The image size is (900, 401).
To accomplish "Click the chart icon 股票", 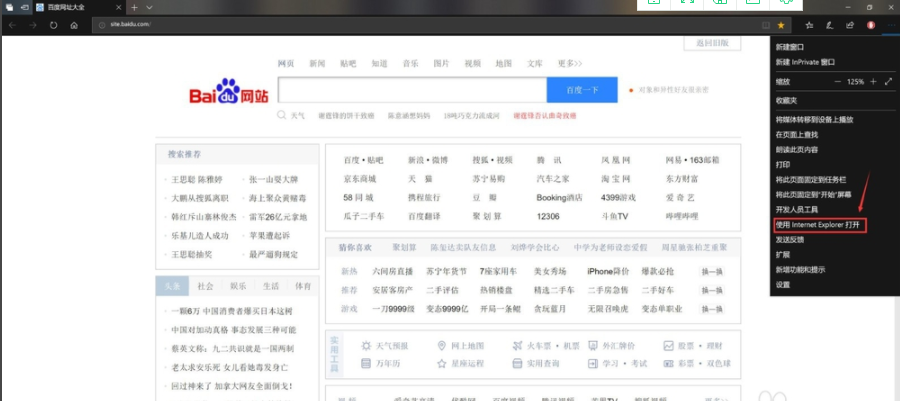I will [668, 346].
